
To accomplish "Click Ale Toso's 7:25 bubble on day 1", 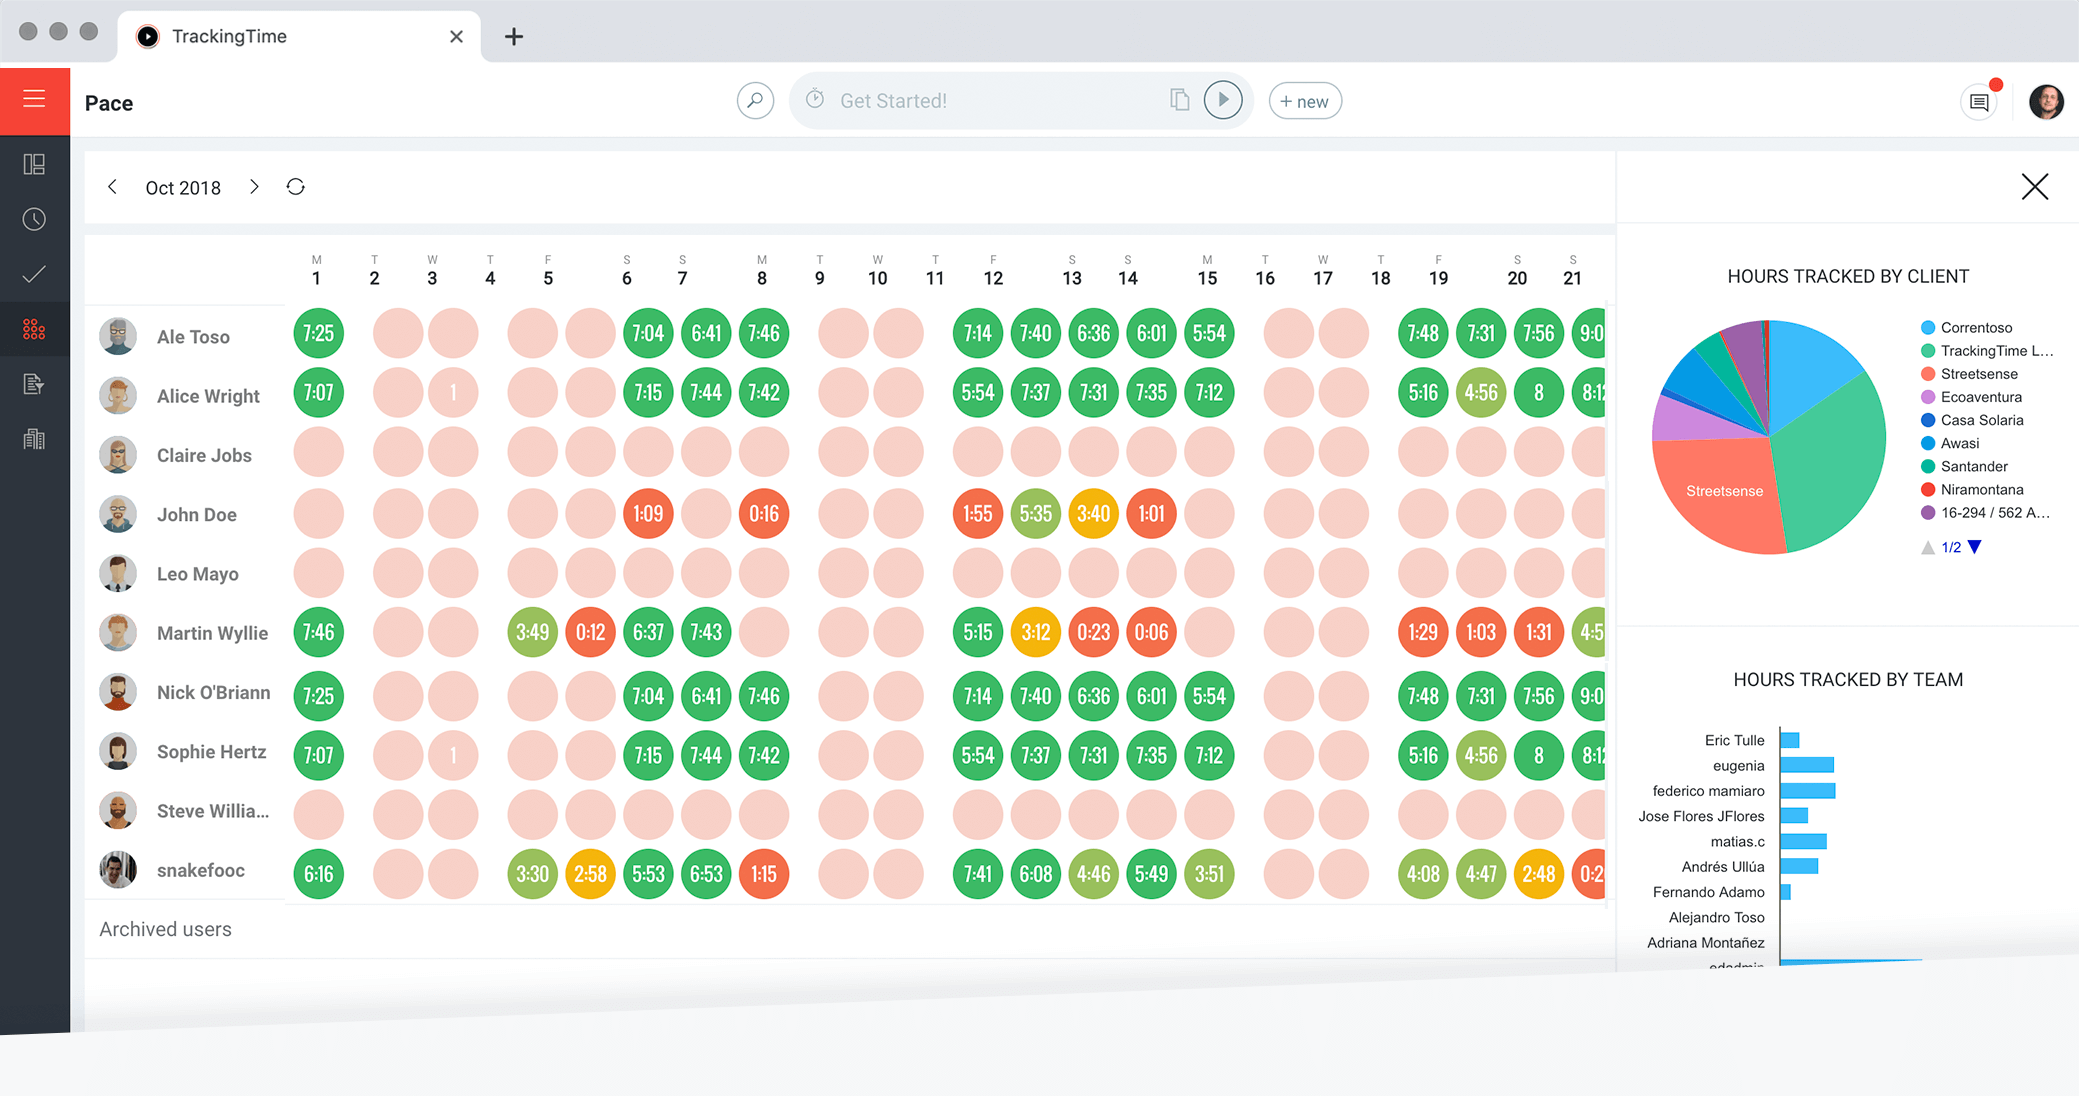I will point(318,333).
